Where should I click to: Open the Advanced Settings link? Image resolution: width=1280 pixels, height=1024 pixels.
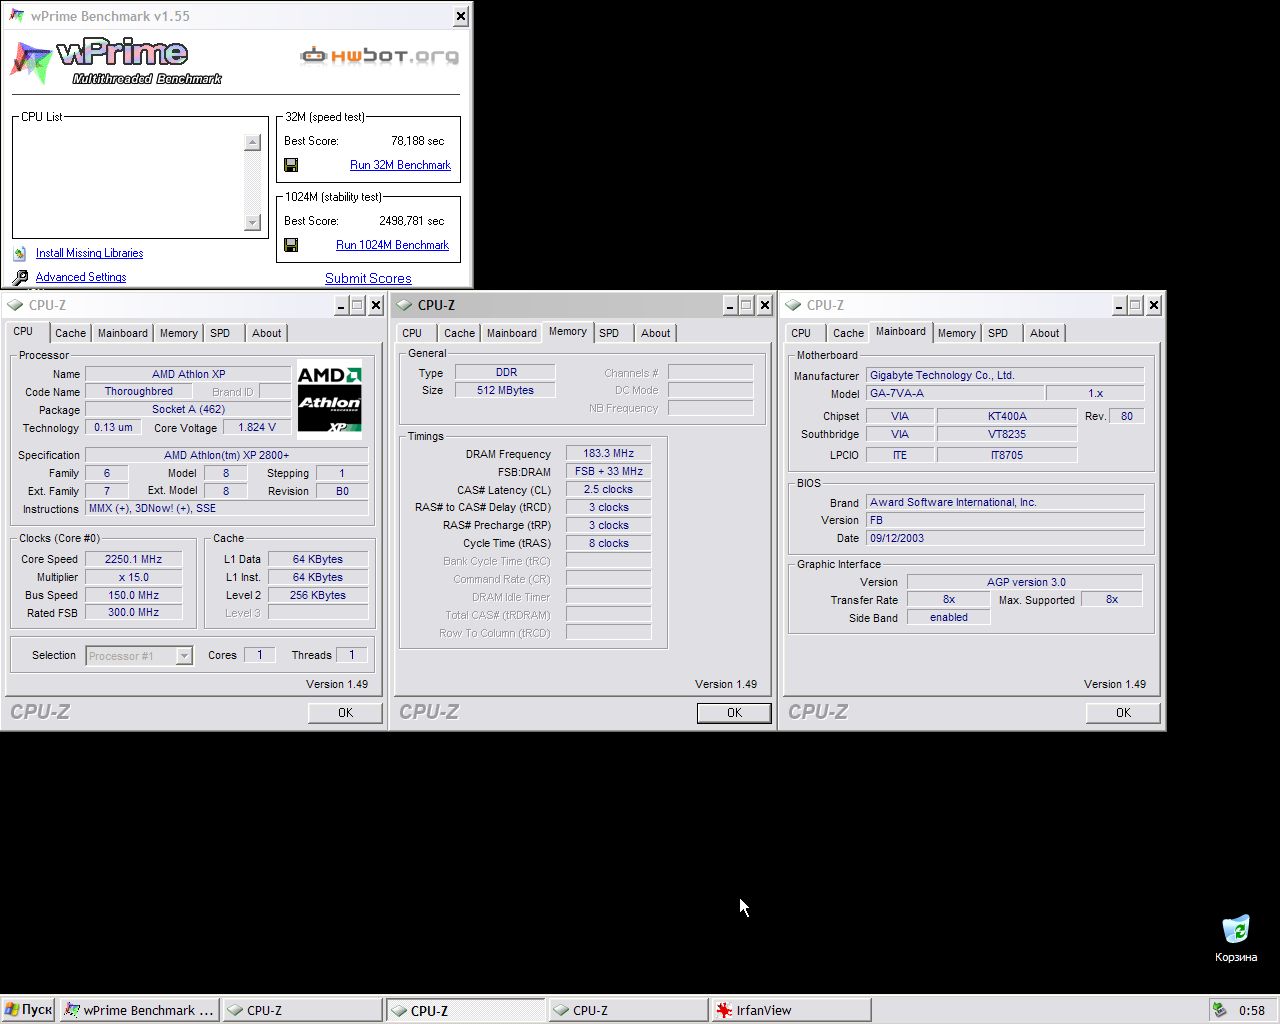click(x=81, y=277)
